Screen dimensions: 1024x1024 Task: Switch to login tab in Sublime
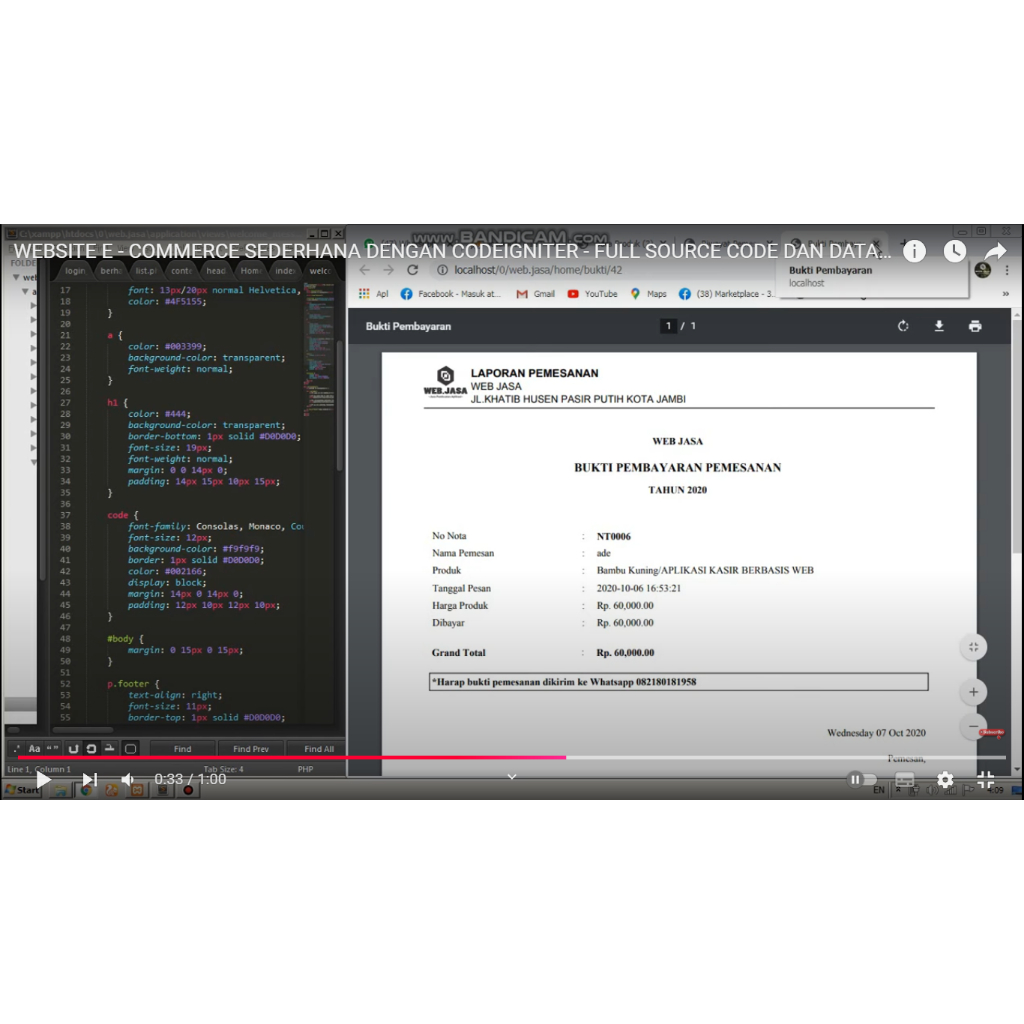(75, 270)
